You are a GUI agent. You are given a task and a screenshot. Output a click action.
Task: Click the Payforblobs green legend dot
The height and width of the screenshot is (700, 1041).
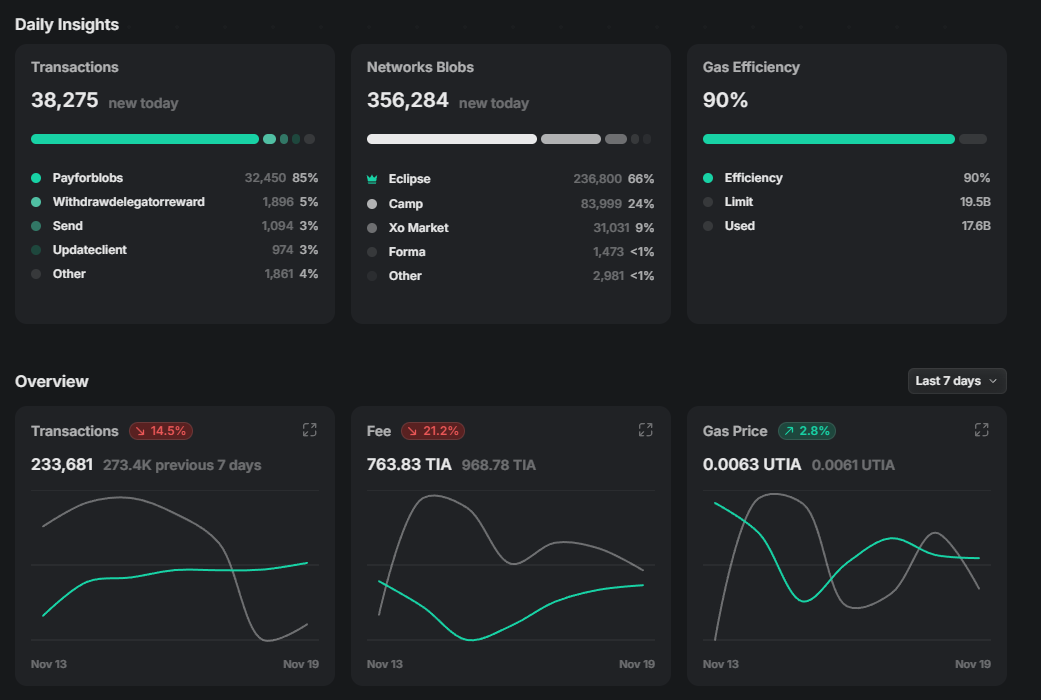coord(36,178)
